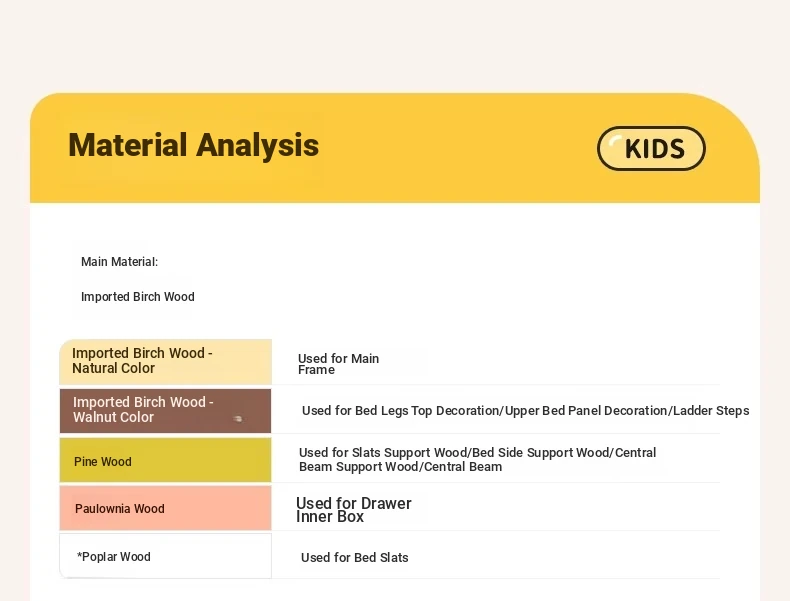This screenshot has width=790, height=601.
Task: Click the Central Beam text line
Action: pos(400,467)
